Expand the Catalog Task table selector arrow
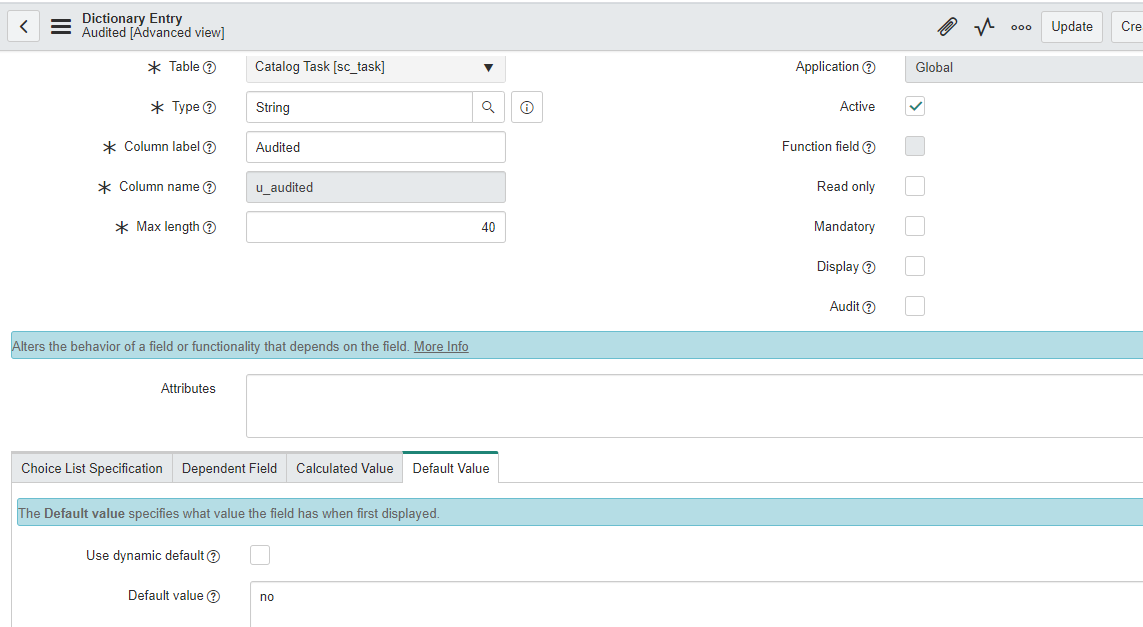Image resolution: width=1143 pixels, height=627 pixels. tap(488, 67)
